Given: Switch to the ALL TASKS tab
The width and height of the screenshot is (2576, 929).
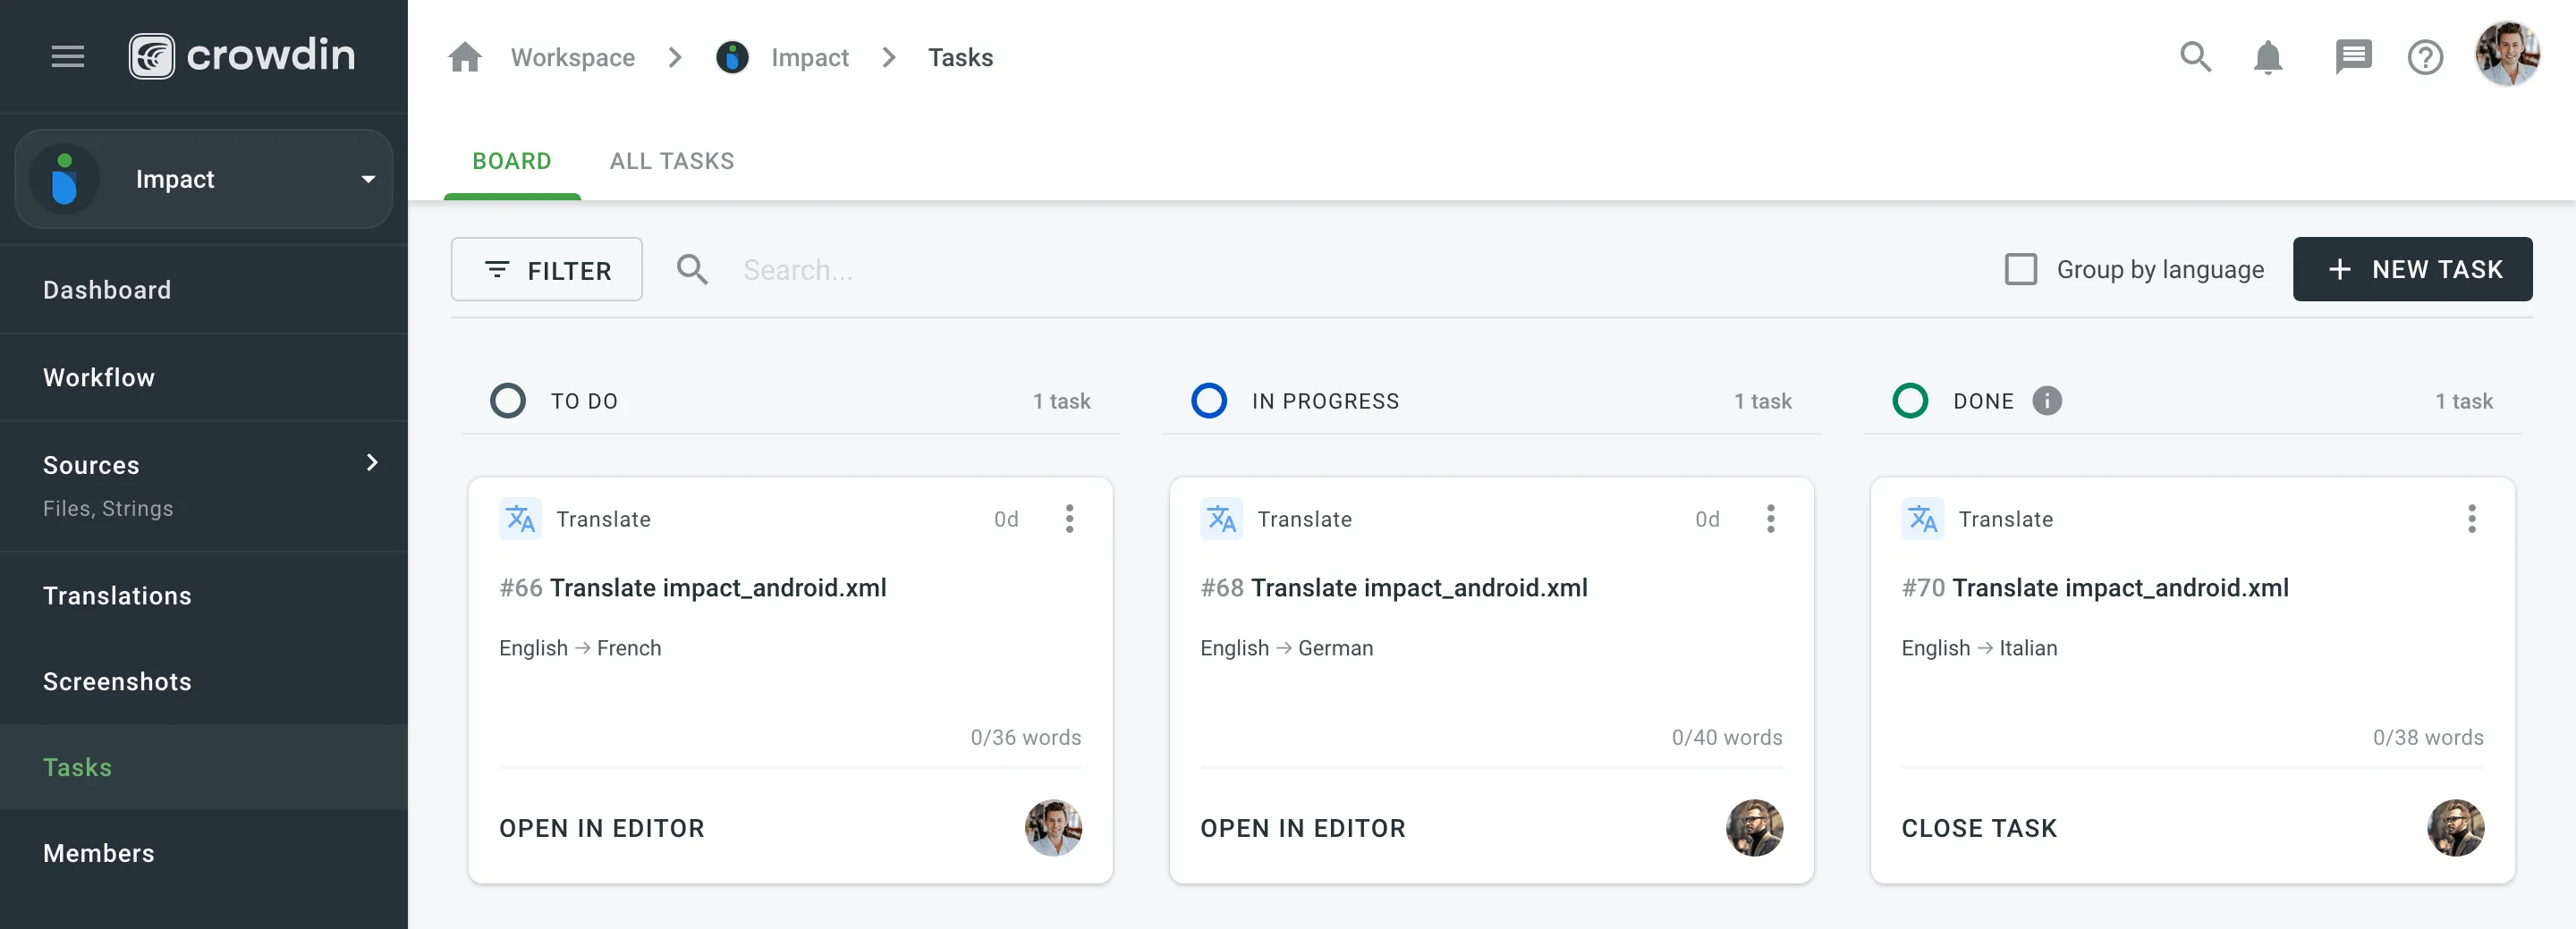Looking at the screenshot, I should (x=672, y=161).
